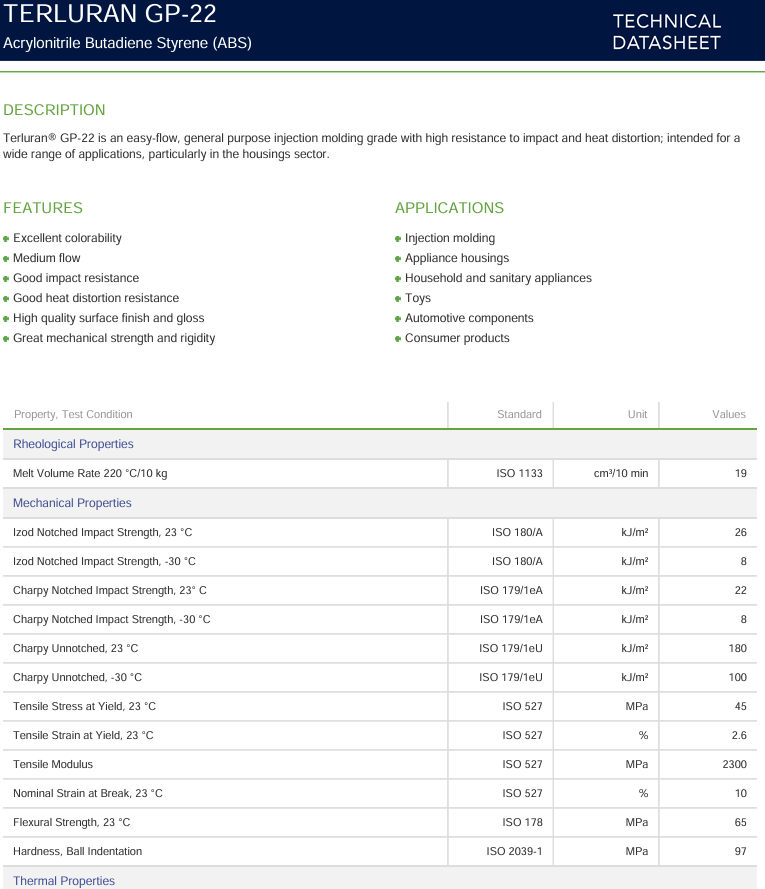Click the bullet beside Appliance housings
The image size is (765, 889).
click(x=398, y=259)
